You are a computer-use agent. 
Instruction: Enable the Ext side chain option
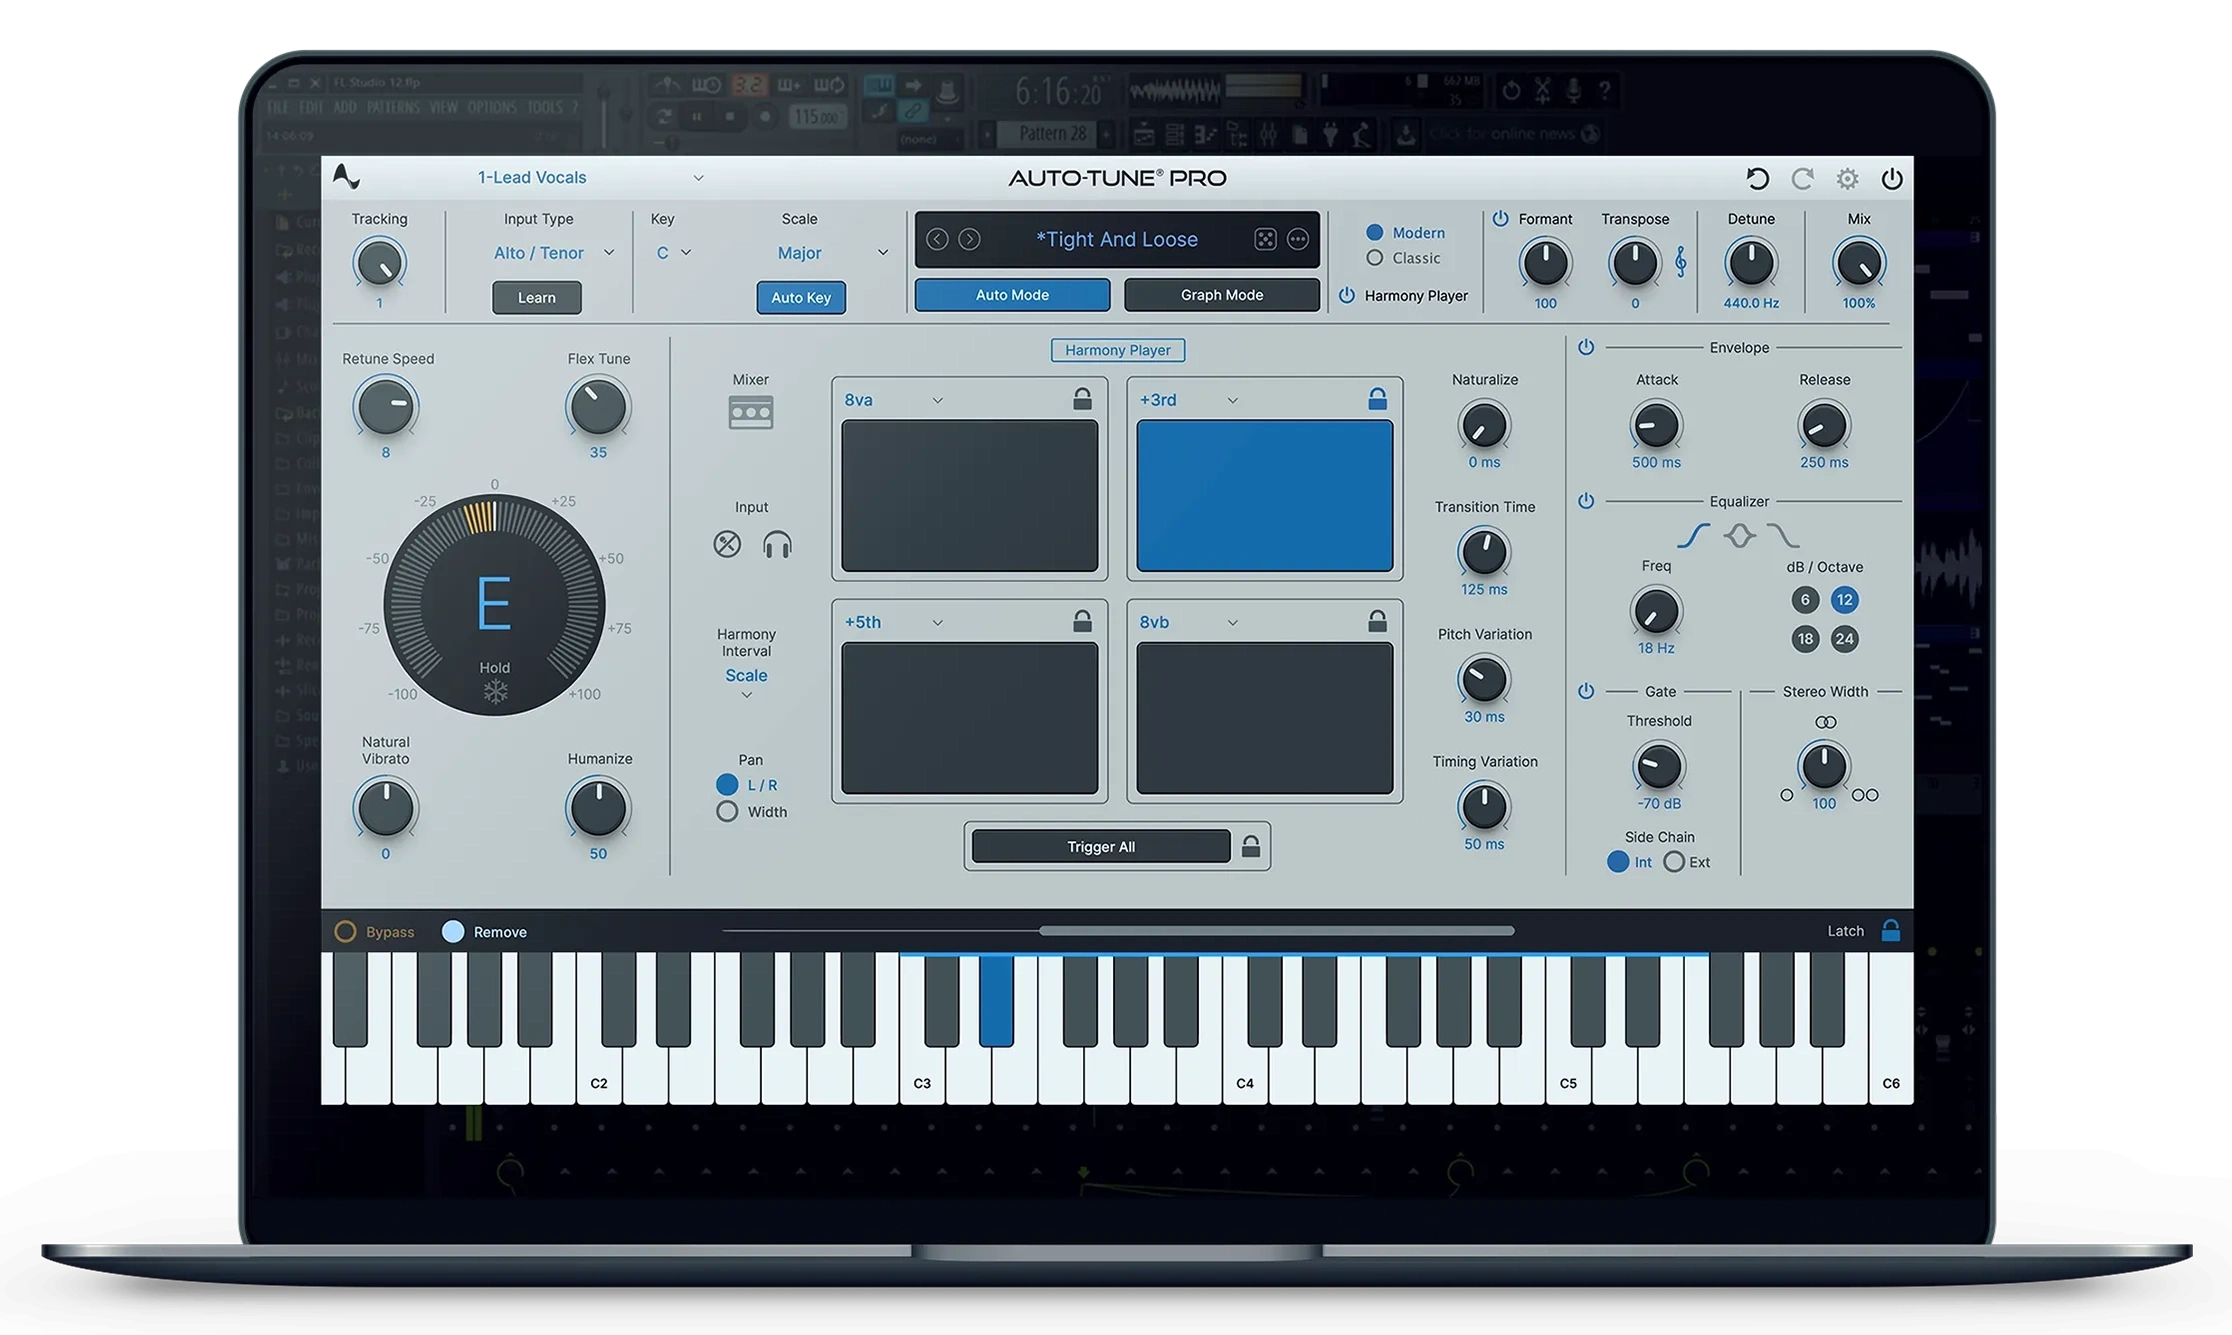[1674, 861]
